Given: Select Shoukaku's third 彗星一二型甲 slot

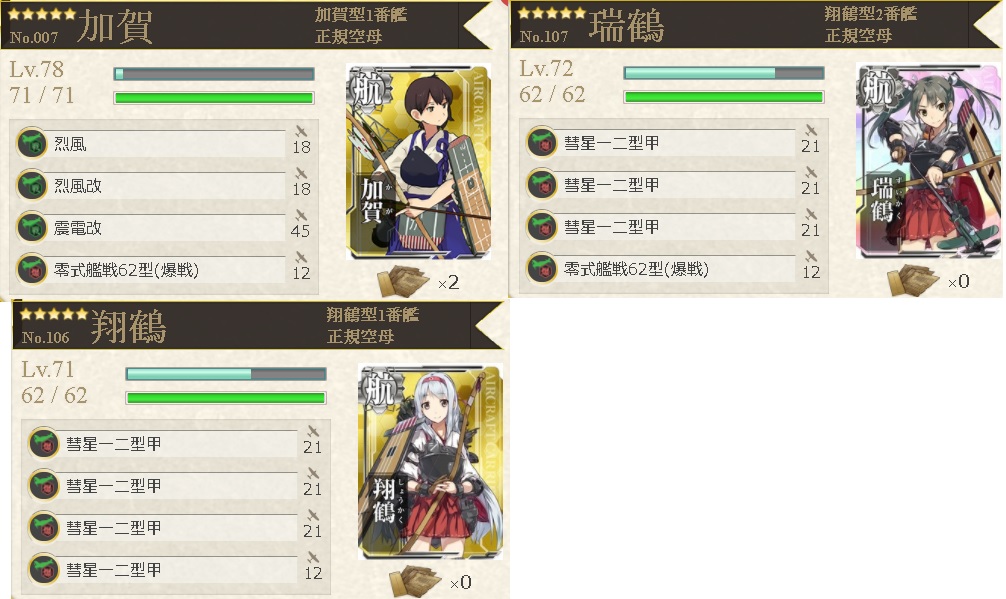Looking at the screenshot, I should click(x=176, y=528).
